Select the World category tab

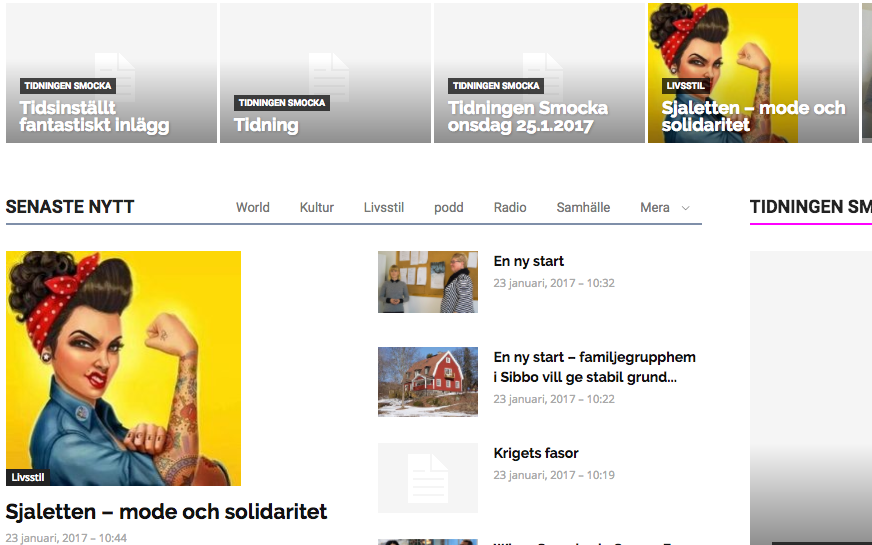[252, 207]
